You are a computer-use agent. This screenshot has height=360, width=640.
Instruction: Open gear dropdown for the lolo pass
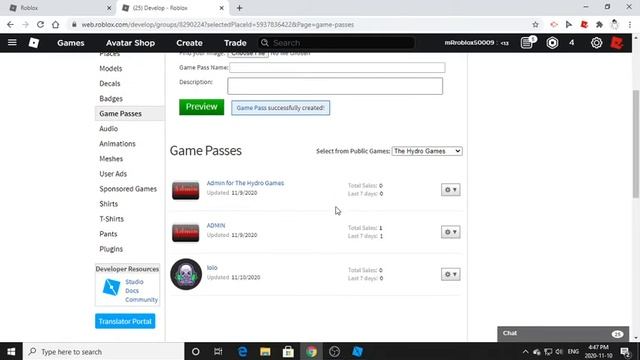451,274
